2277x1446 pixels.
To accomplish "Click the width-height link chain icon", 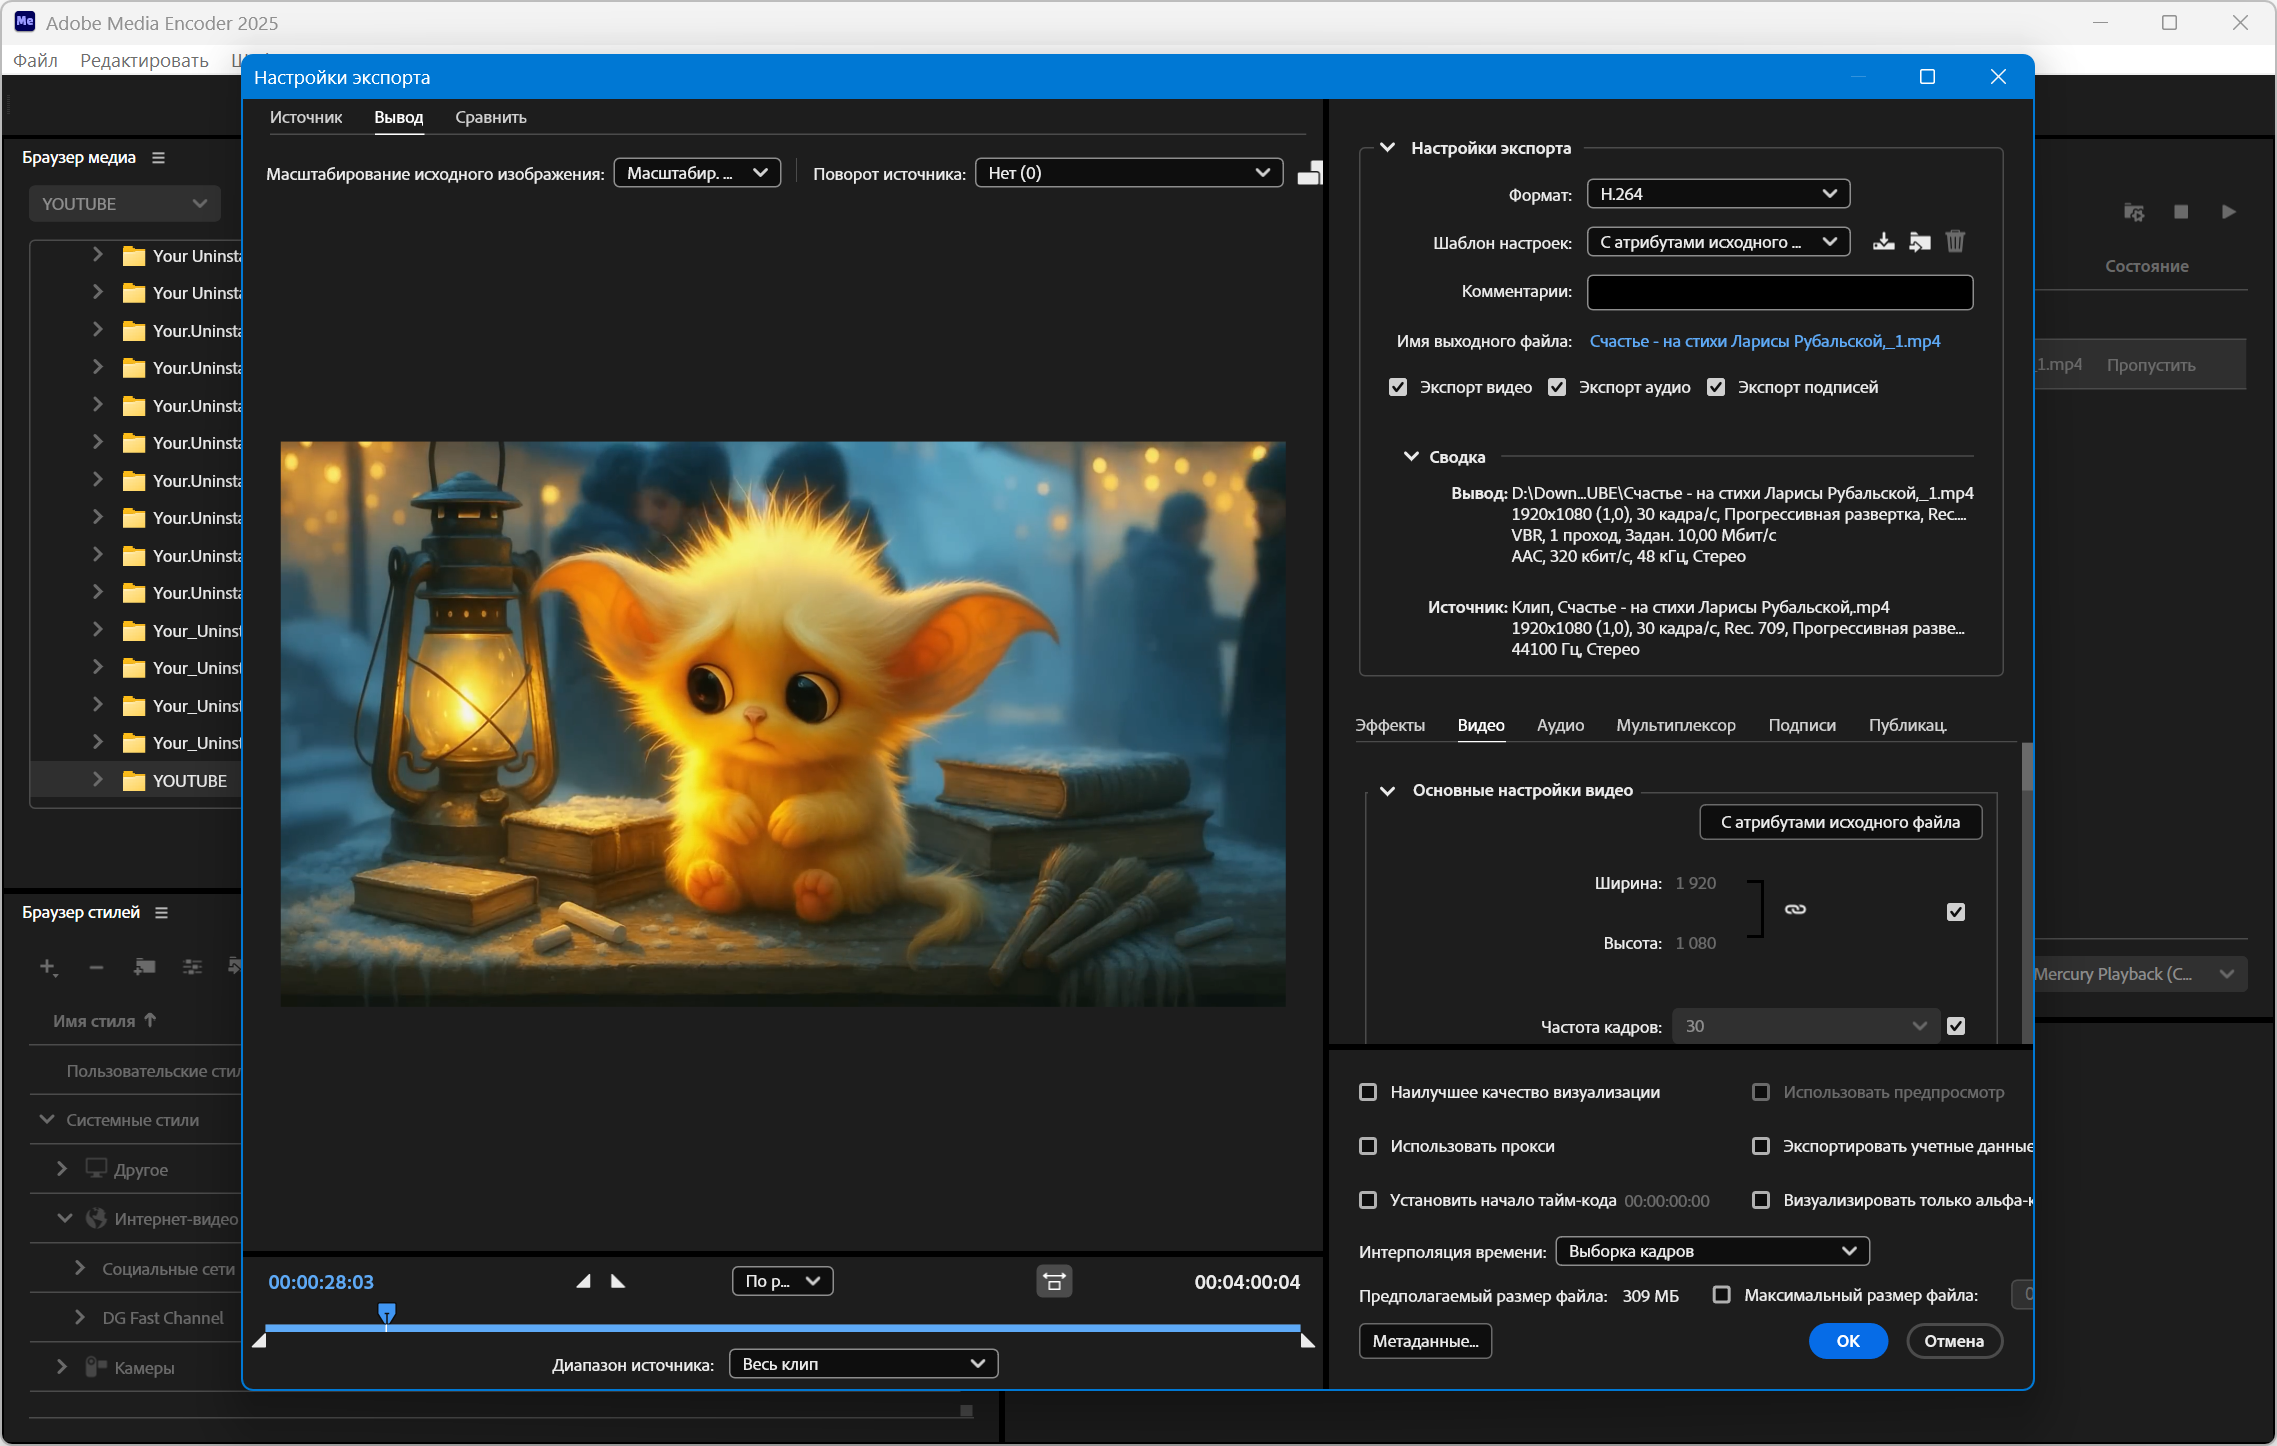I will click(x=1795, y=909).
